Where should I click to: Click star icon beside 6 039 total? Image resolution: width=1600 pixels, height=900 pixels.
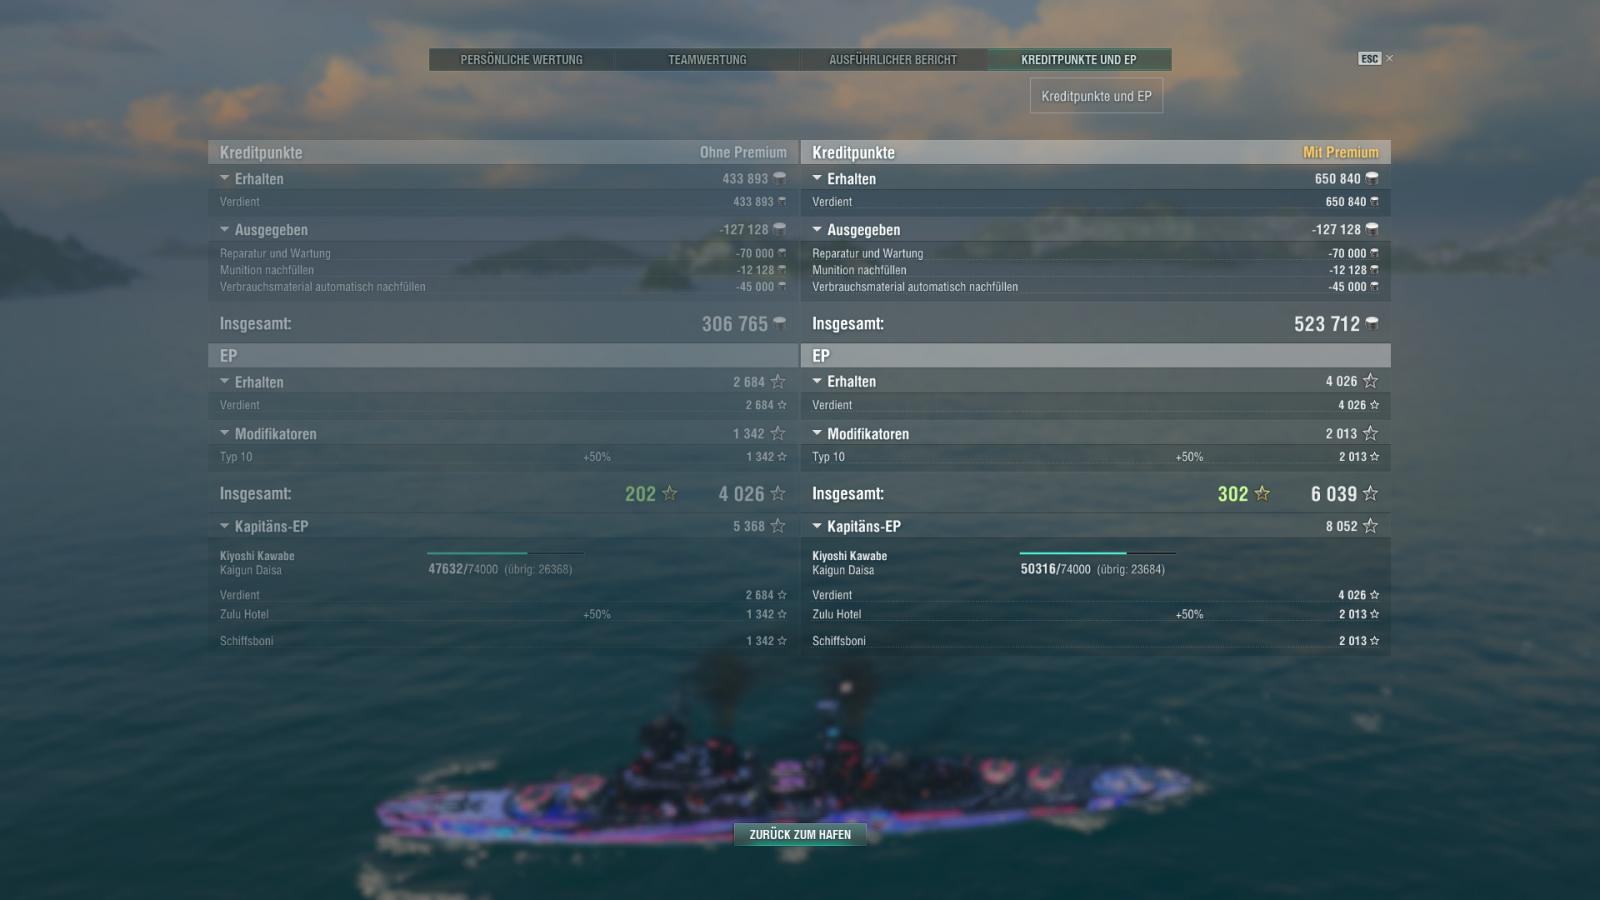(1371, 493)
